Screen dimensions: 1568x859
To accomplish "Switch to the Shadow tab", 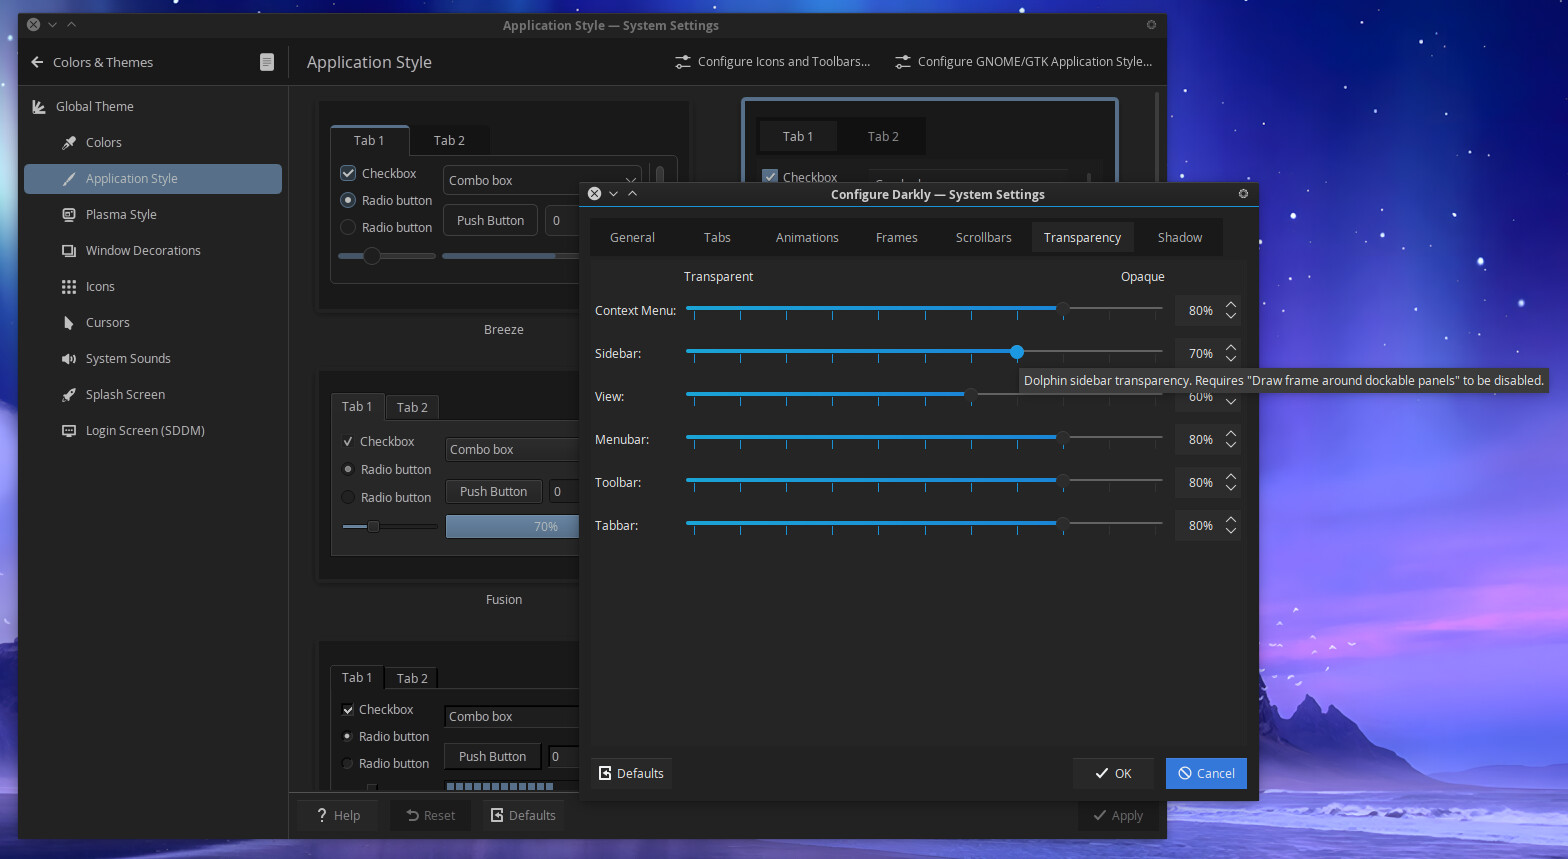I will tap(1179, 238).
